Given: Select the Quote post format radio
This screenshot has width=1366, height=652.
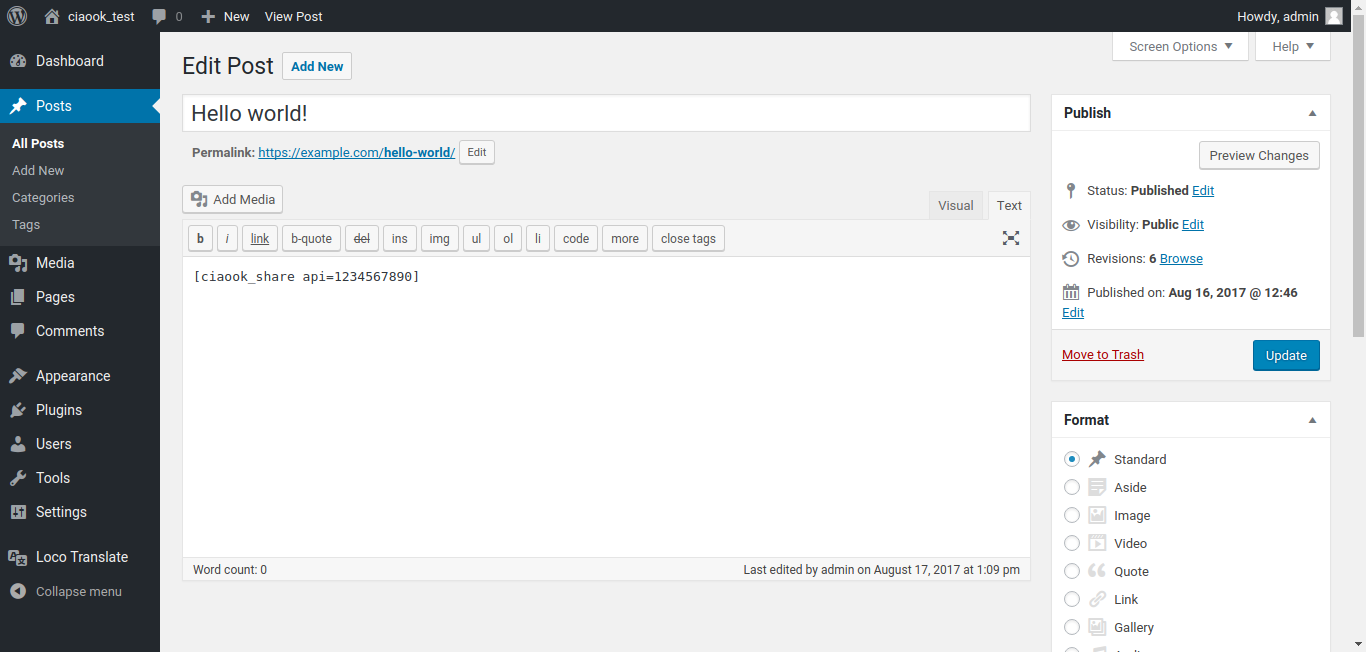Looking at the screenshot, I should point(1072,571).
